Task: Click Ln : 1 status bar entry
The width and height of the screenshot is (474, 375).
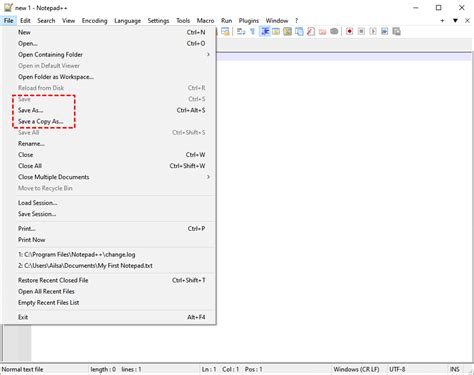Action: pyautogui.click(x=209, y=369)
